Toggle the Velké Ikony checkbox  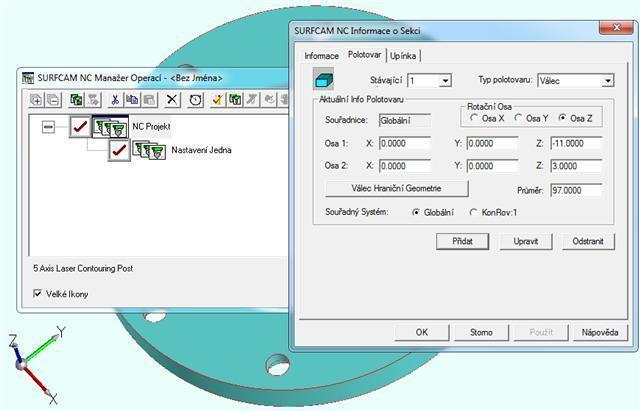(x=38, y=293)
